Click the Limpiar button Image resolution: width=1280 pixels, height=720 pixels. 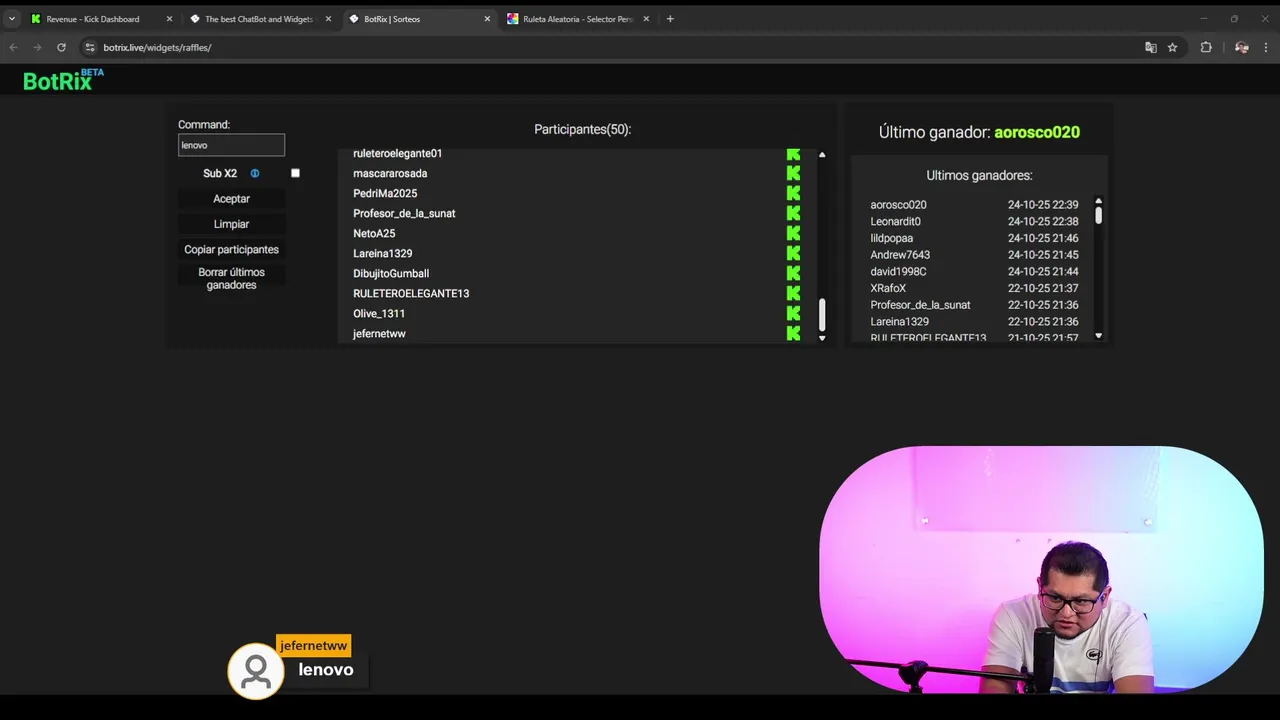[x=231, y=224]
